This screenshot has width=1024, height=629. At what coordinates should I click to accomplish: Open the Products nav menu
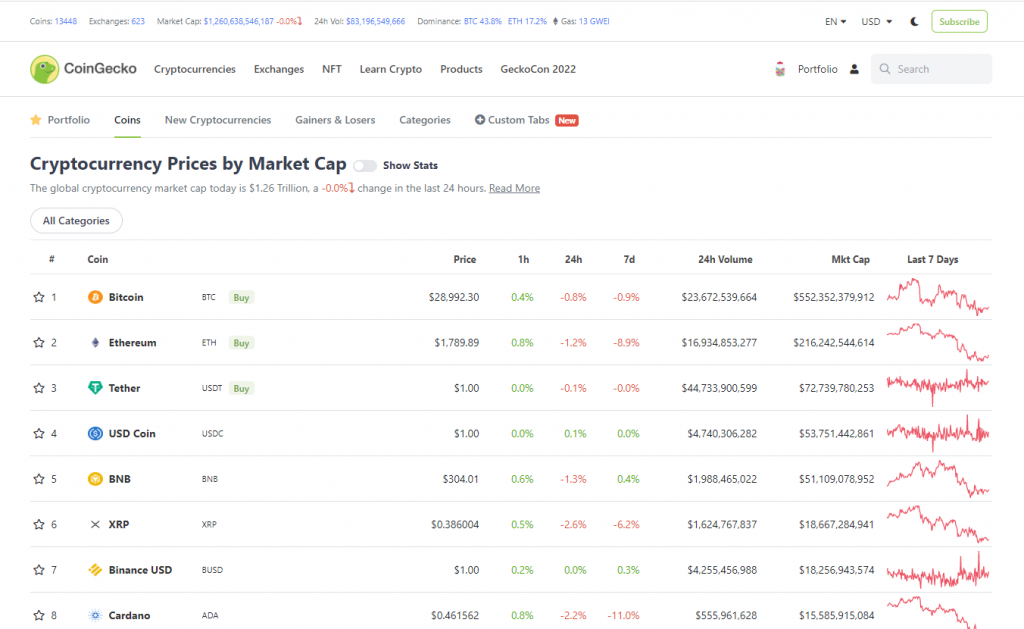coord(461,69)
